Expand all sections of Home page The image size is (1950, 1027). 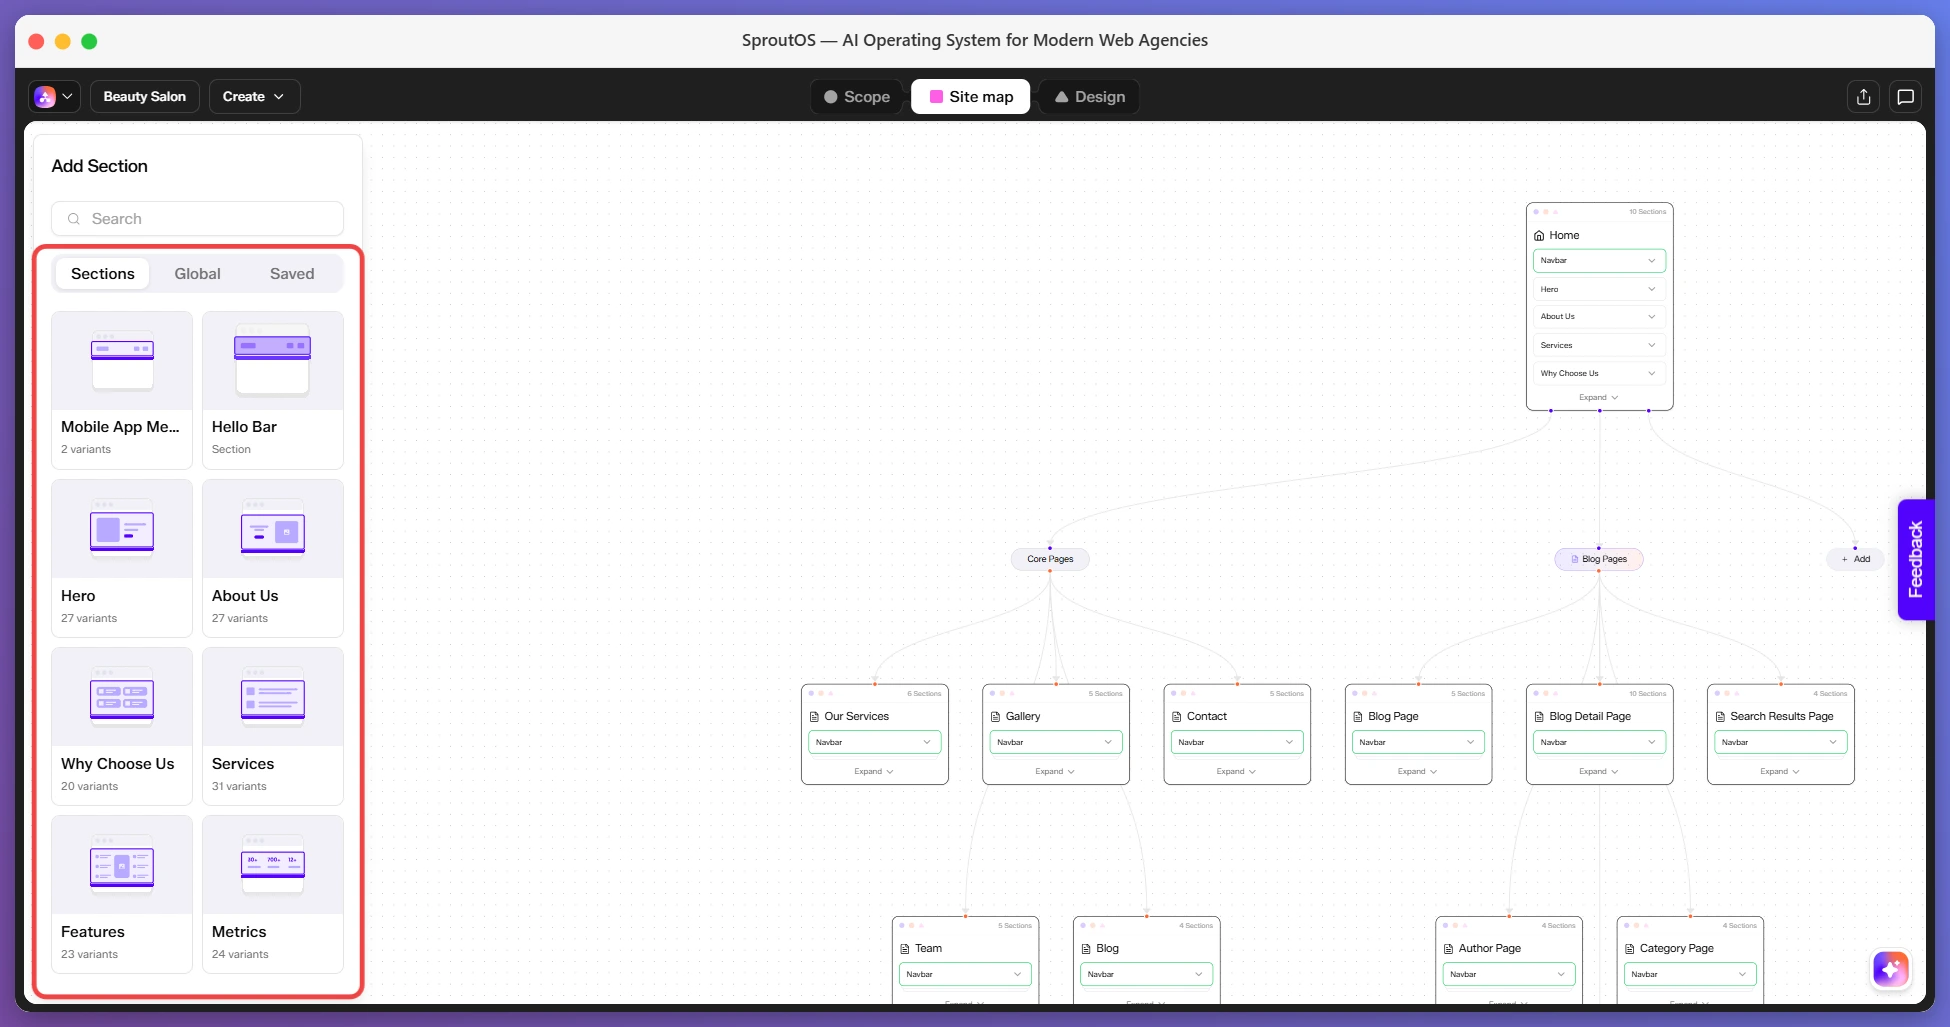tap(1598, 398)
